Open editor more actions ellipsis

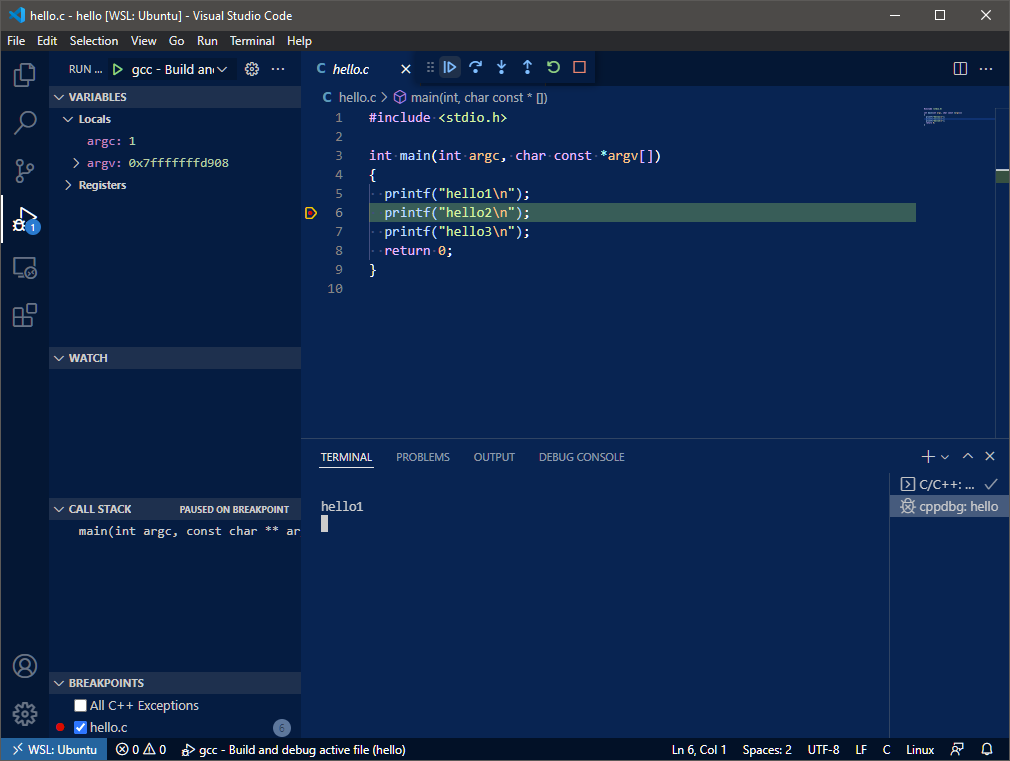click(x=986, y=69)
